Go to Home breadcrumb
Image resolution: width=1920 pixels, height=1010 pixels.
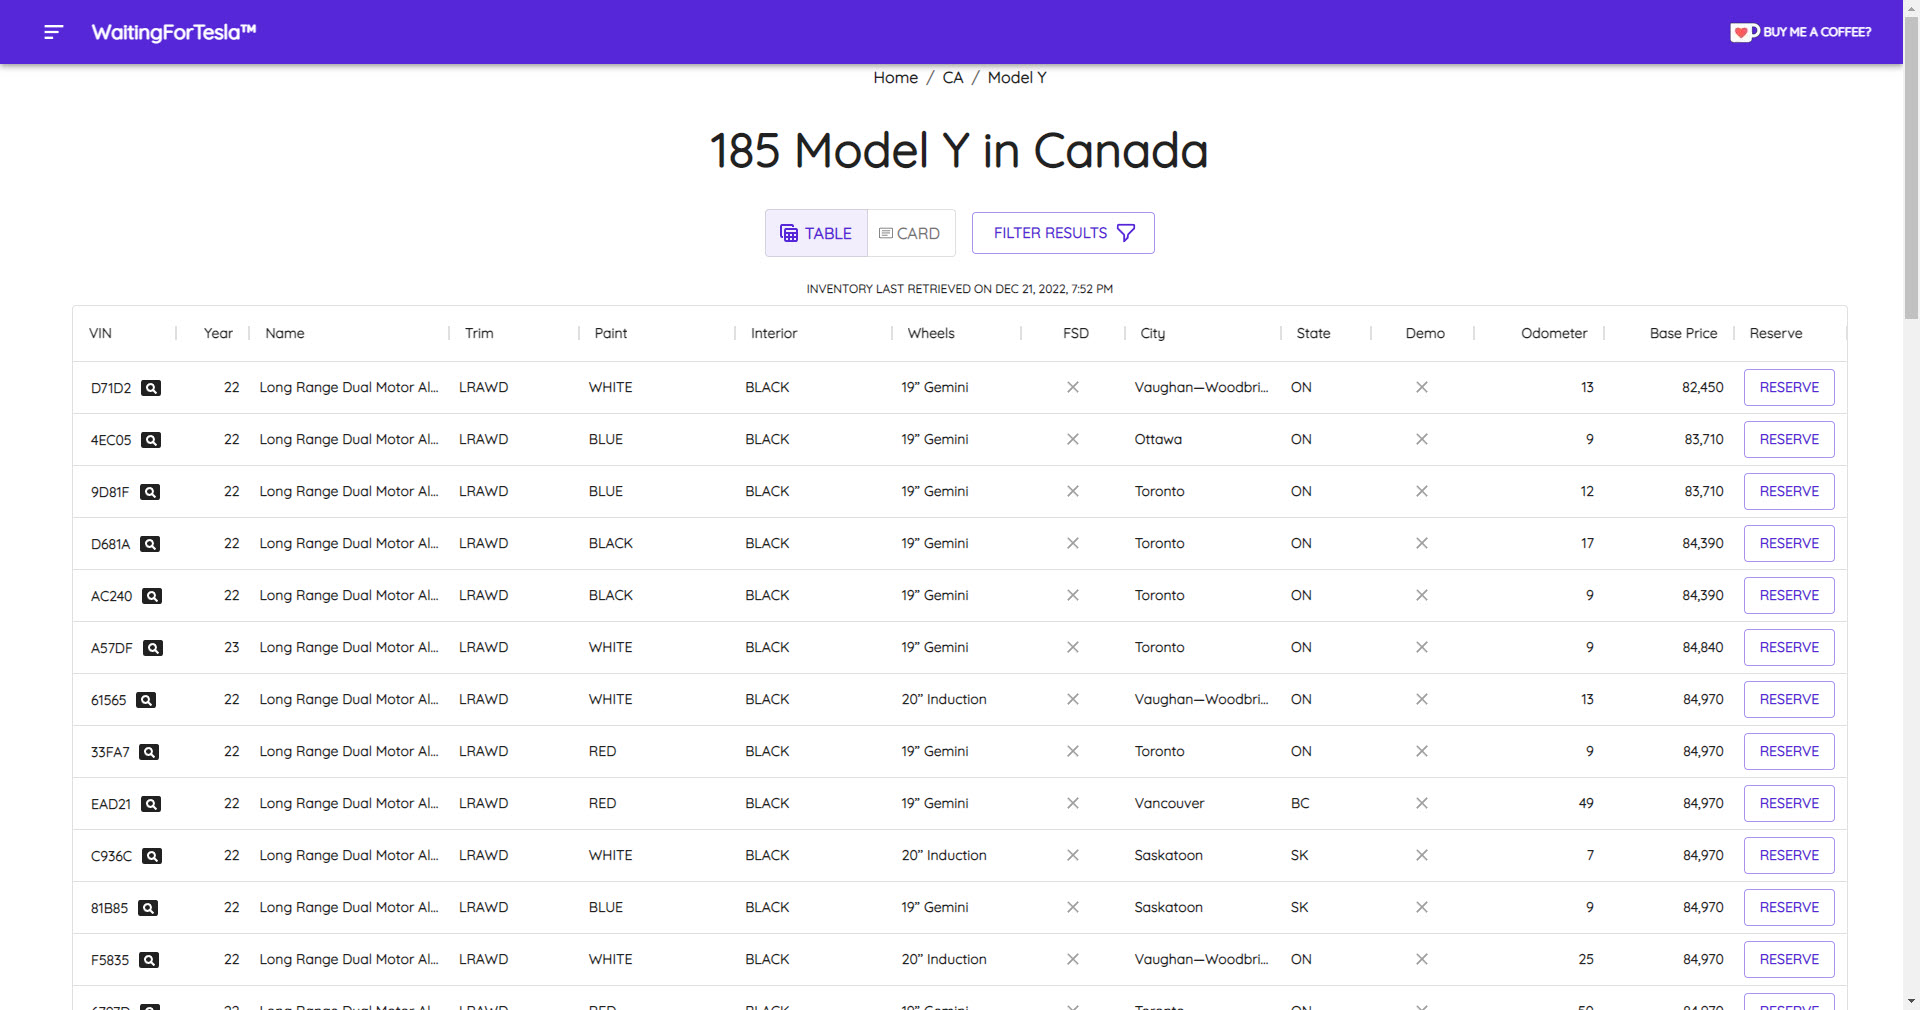click(x=895, y=78)
